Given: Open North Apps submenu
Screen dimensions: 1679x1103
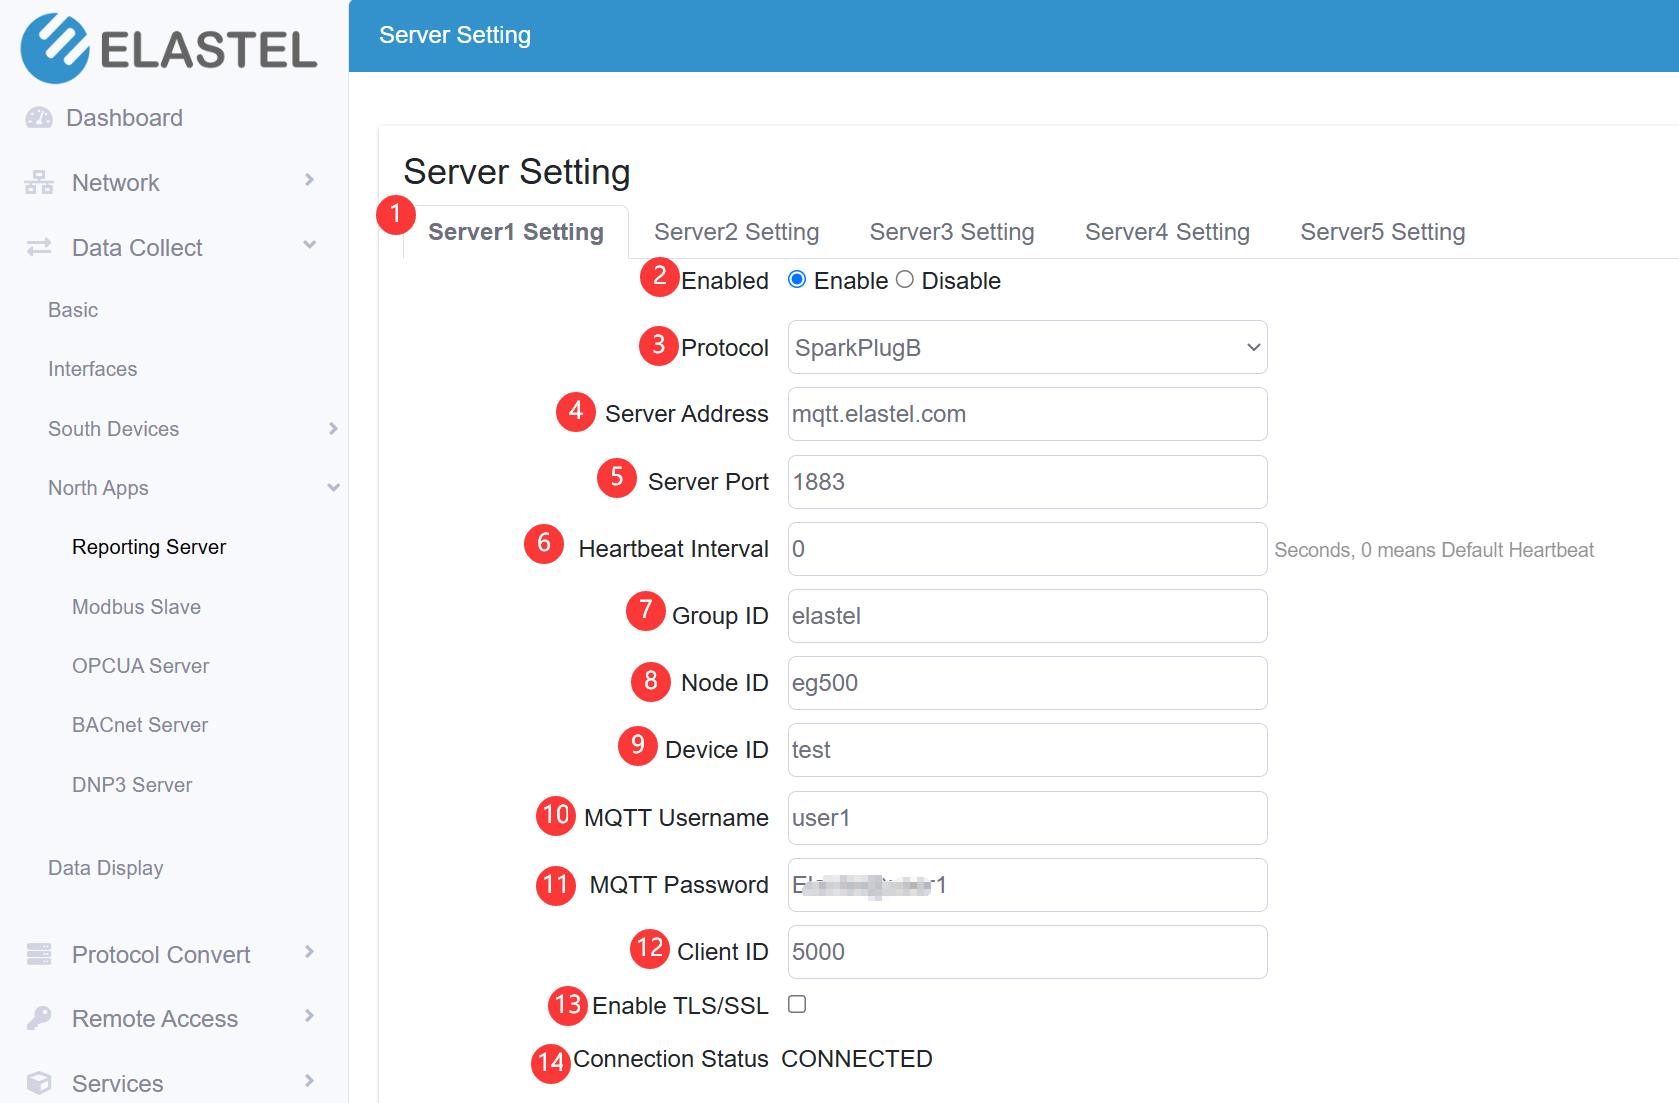Looking at the screenshot, I should coord(98,488).
